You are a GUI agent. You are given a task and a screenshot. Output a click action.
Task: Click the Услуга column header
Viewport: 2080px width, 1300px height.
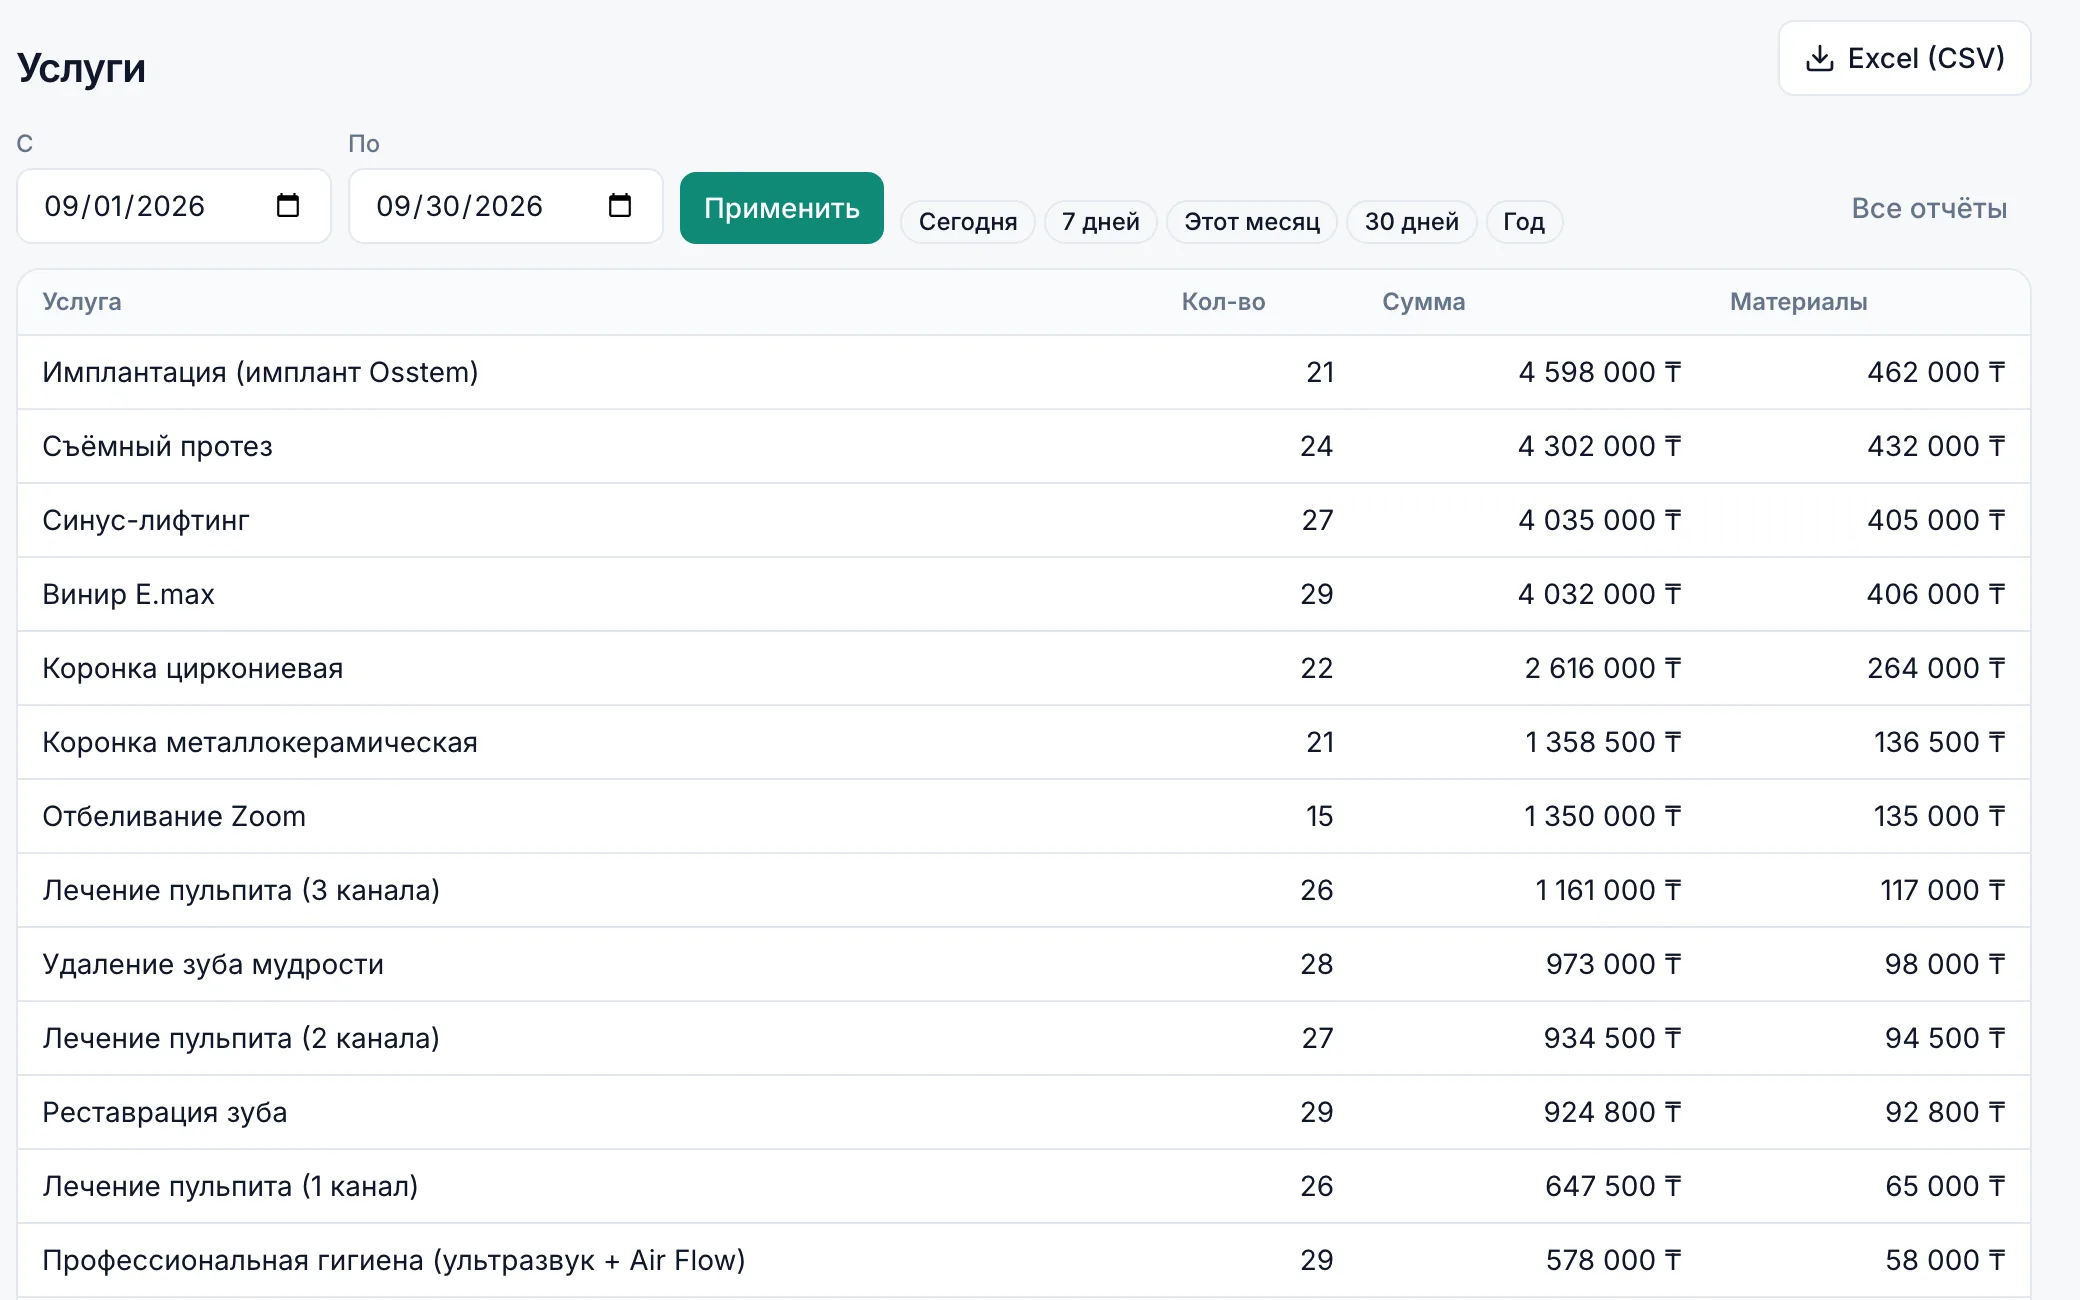(x=82, y=302)
